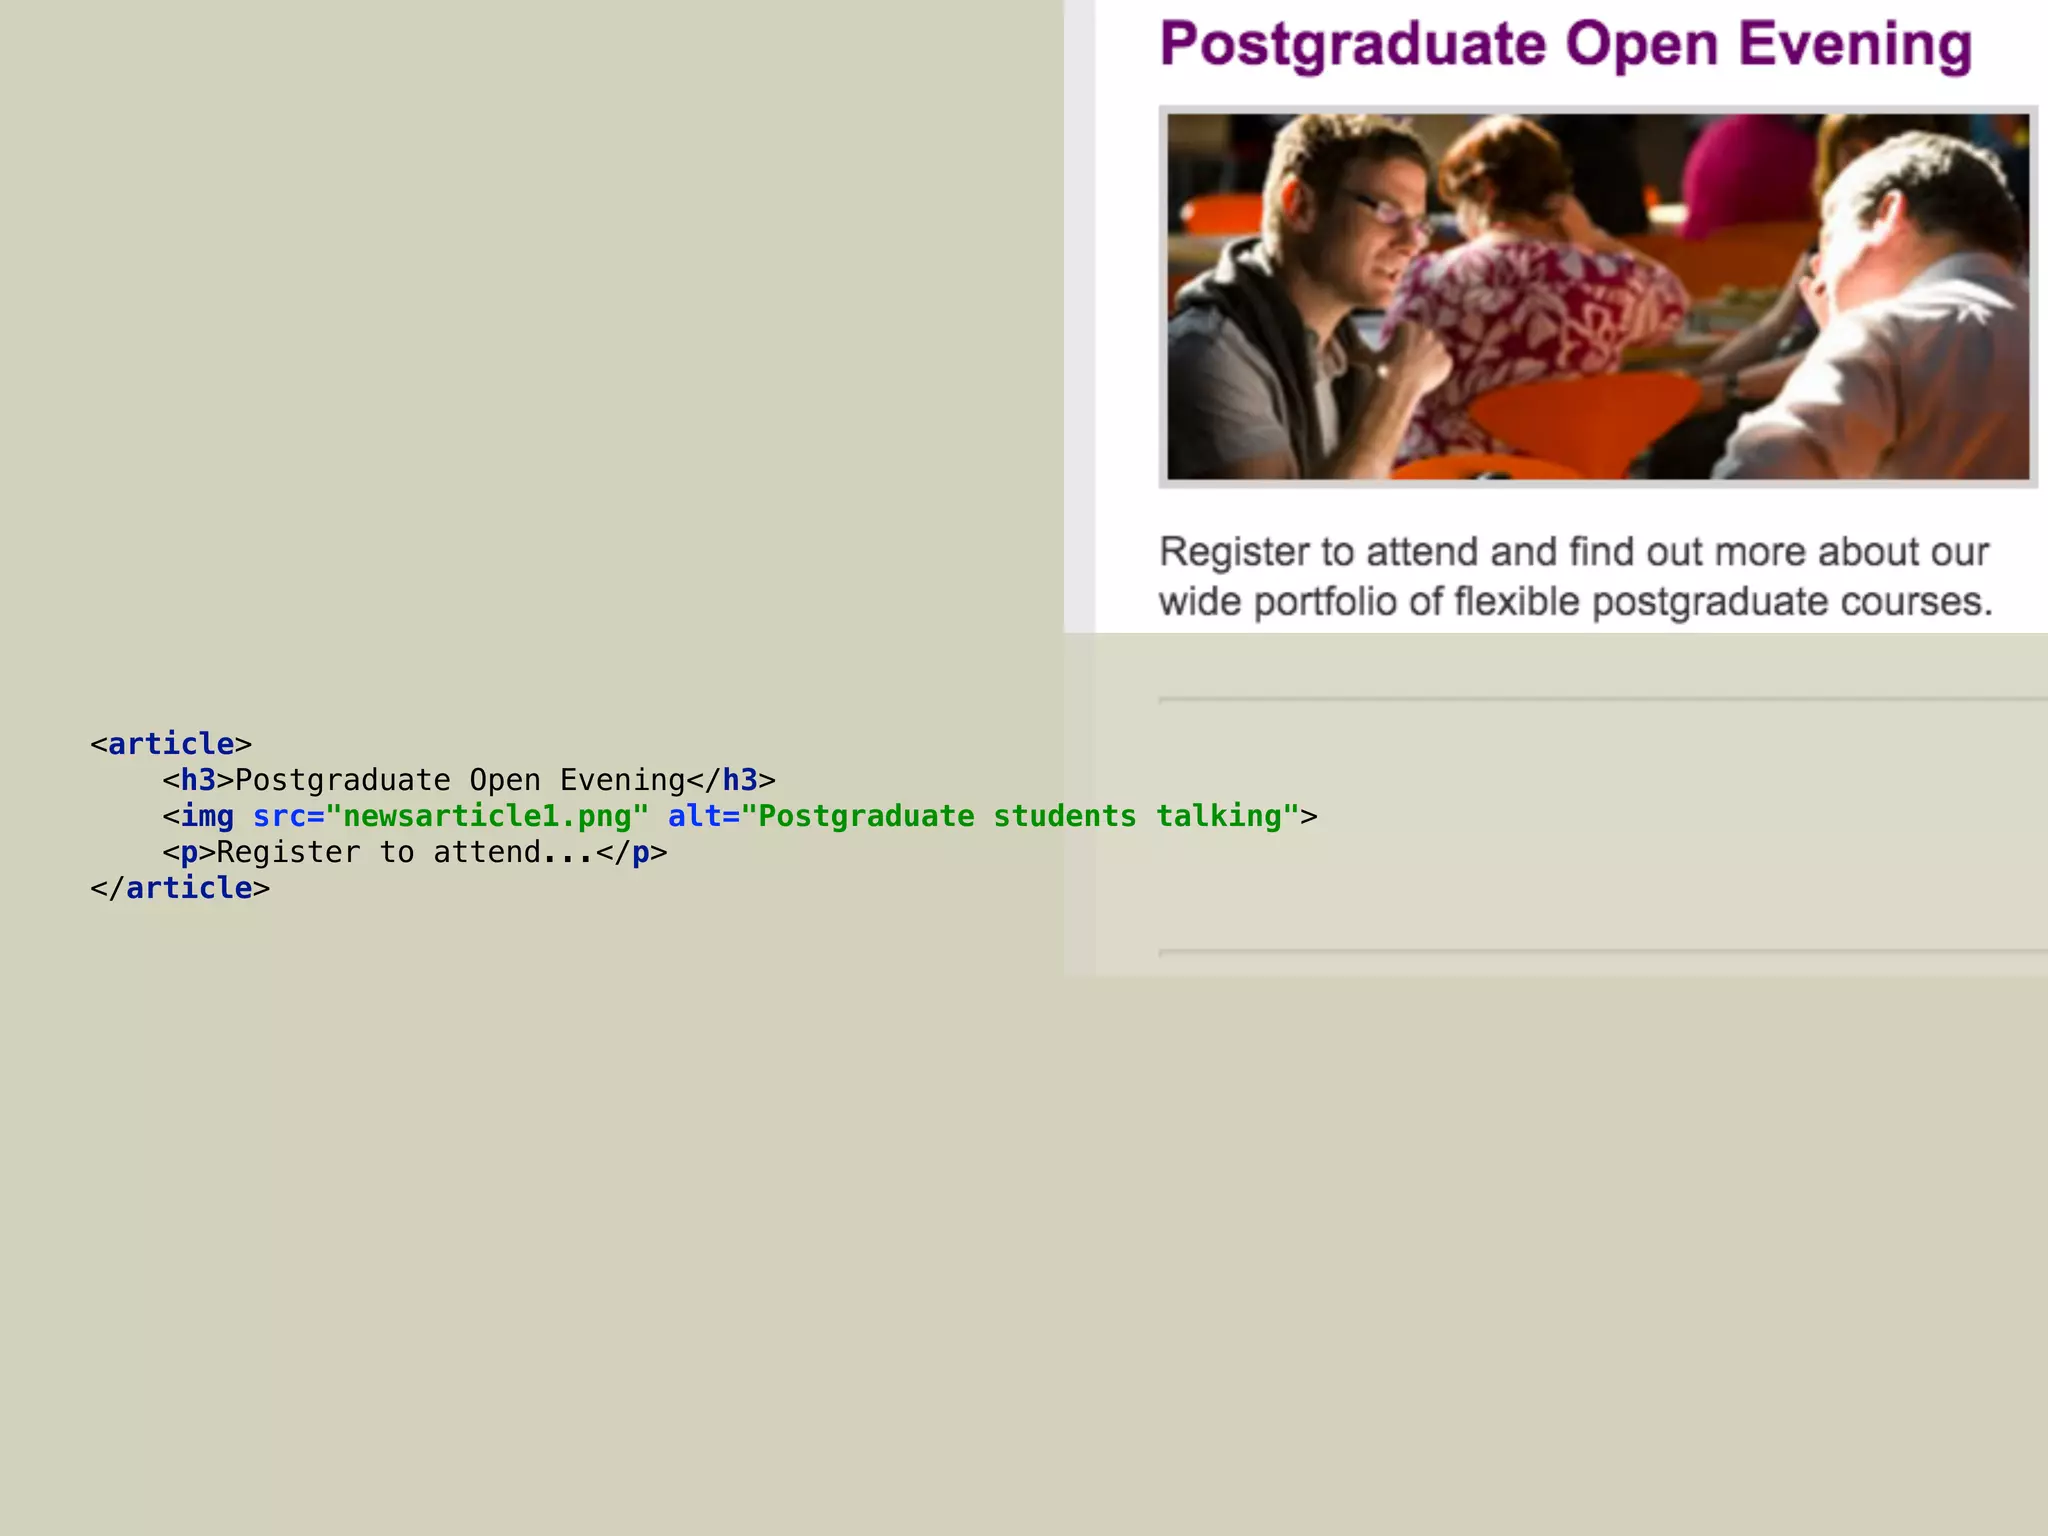The image size is (2048, 1536).
Task: Click the alt attribute text Postgraduate students talking
Action: (1020, 816)
